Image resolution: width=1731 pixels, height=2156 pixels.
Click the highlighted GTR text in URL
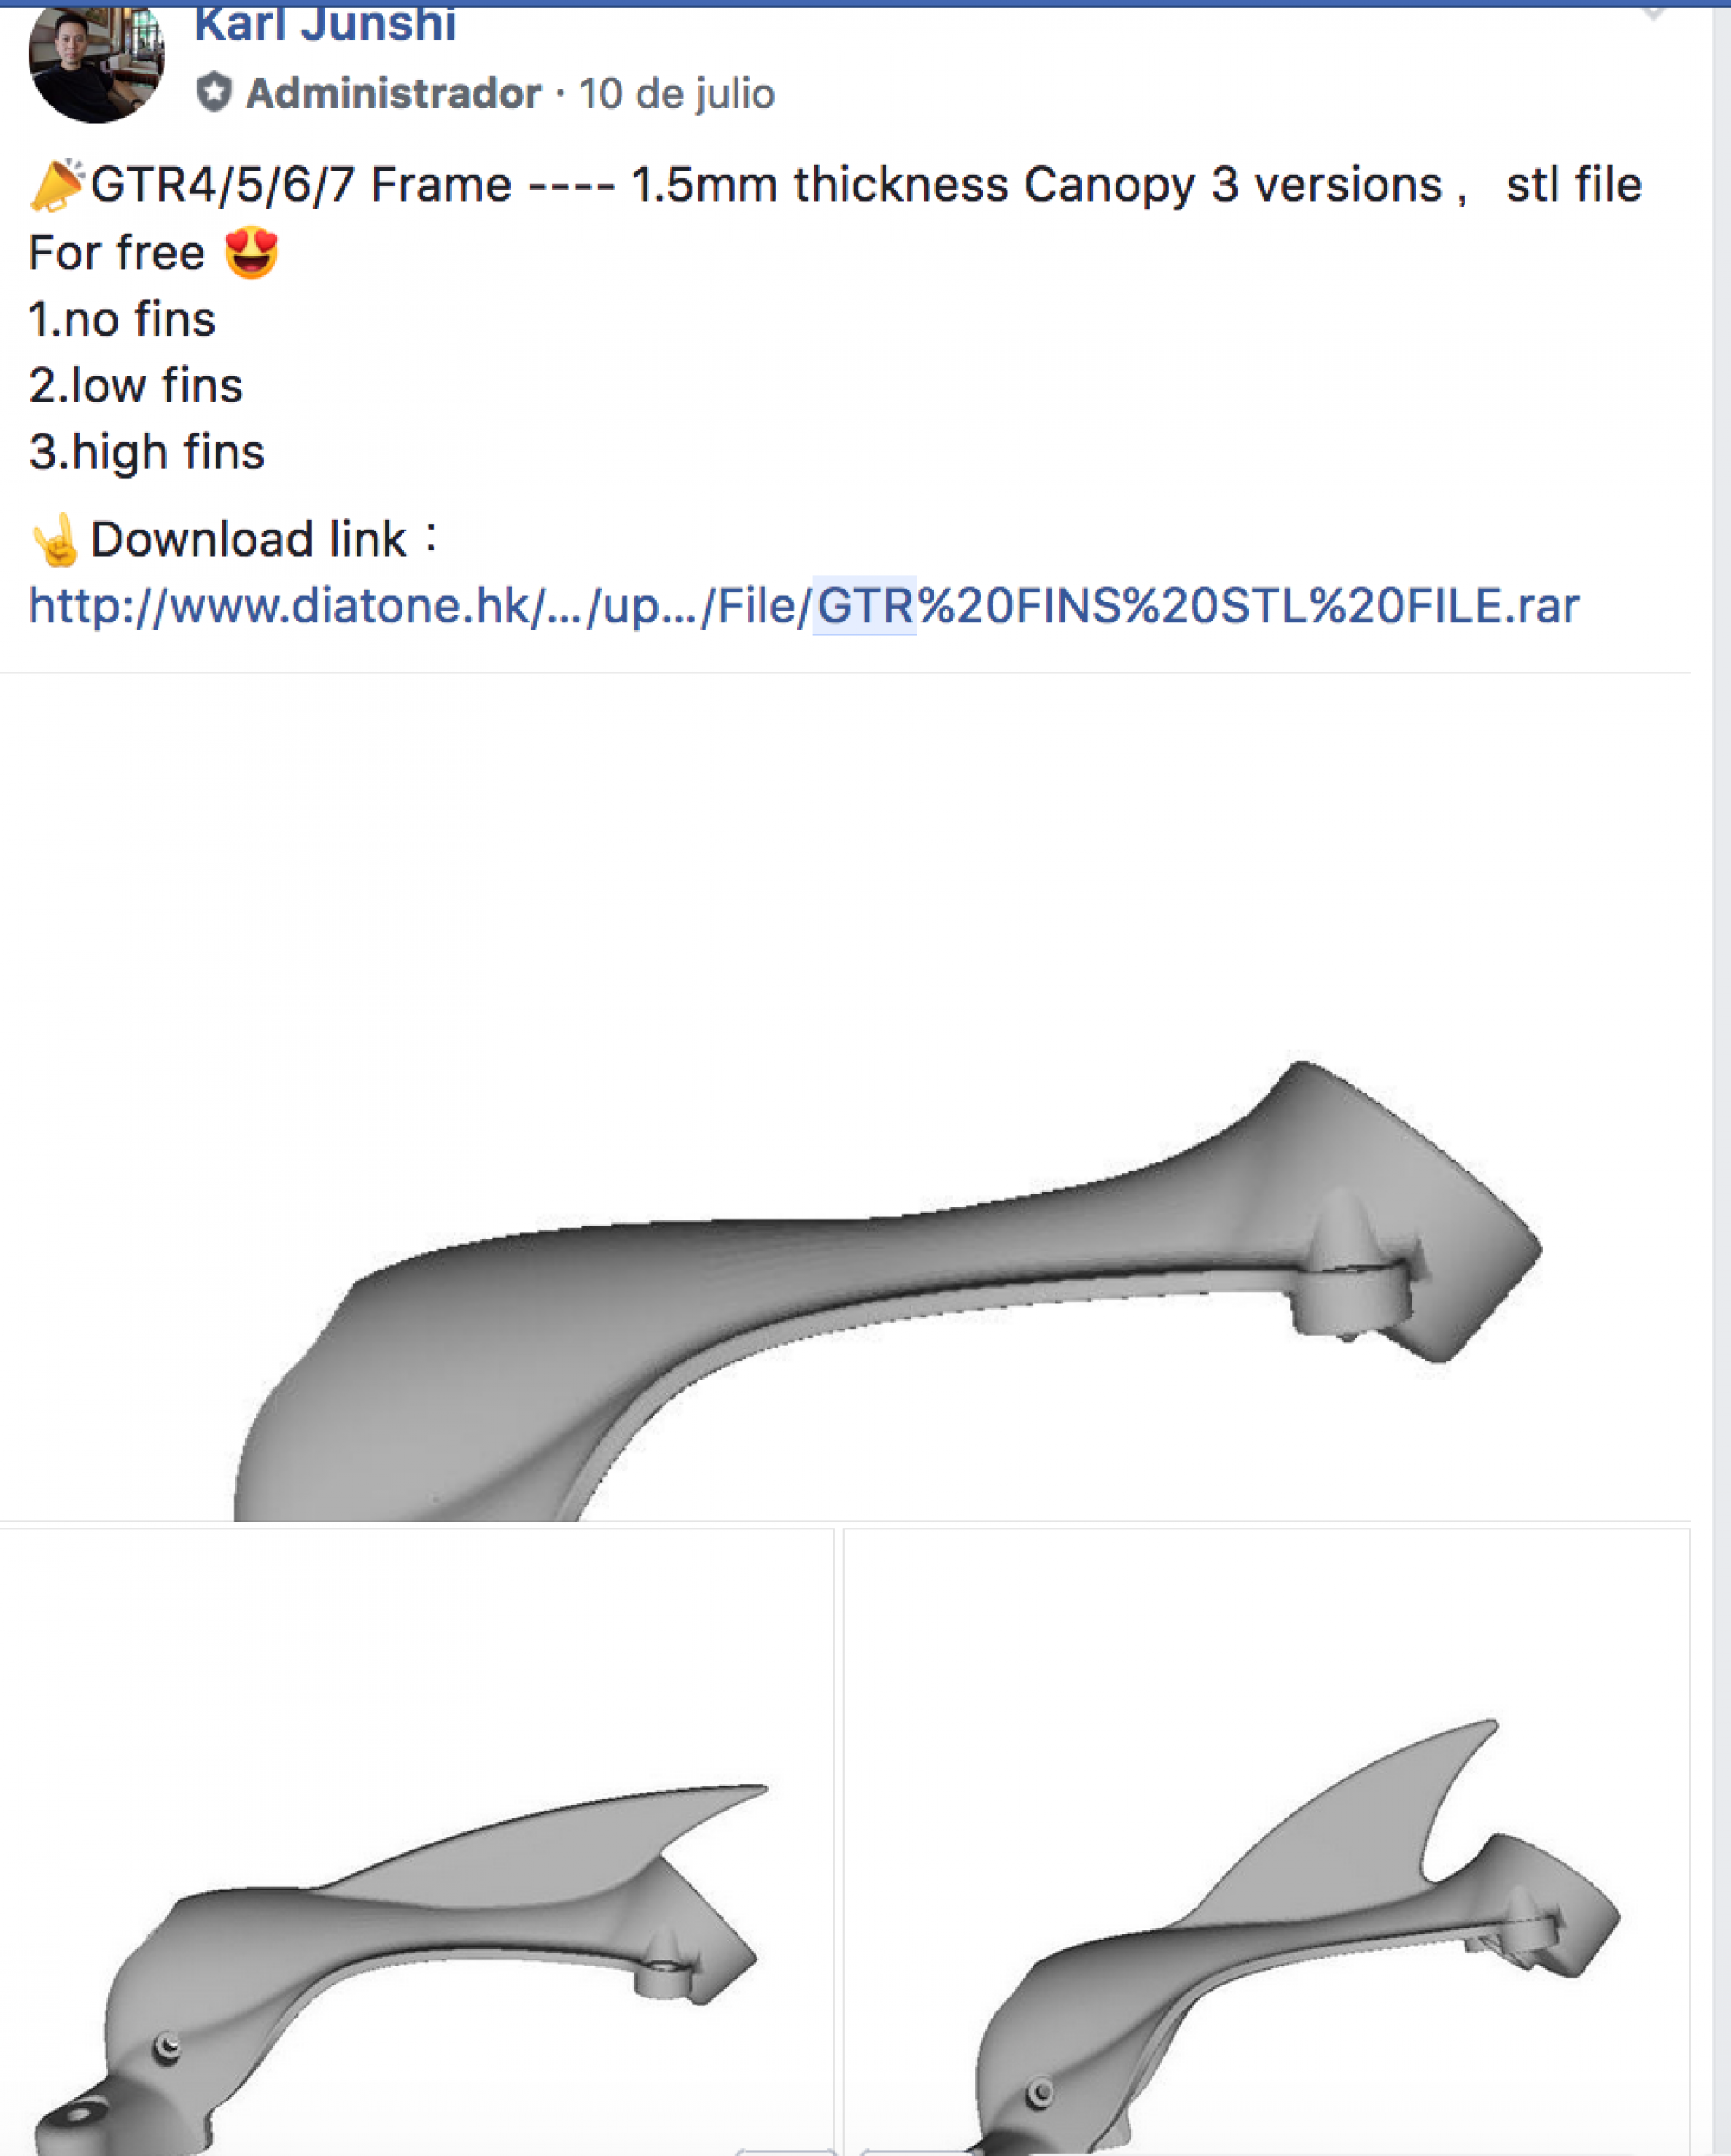click(x=864, y=606)
